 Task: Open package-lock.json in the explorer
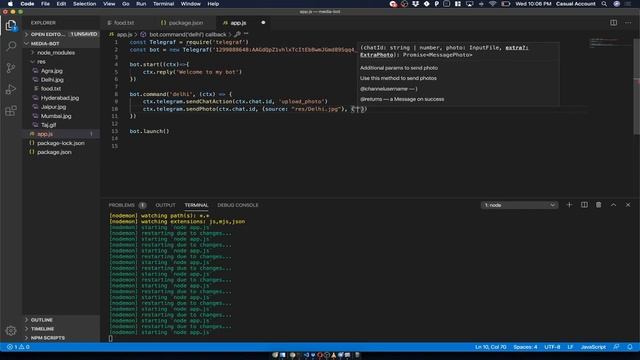(61, 143)
